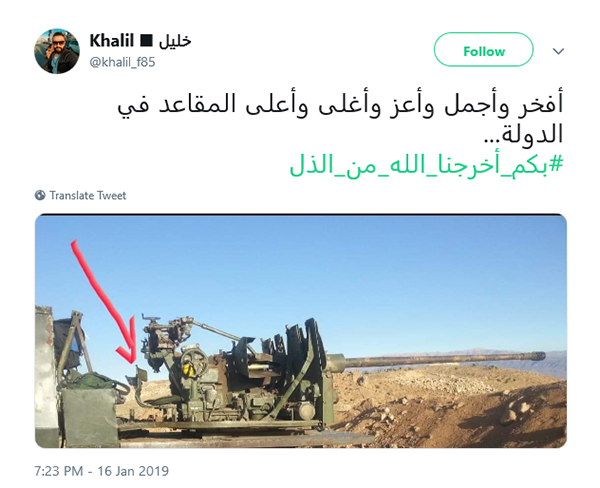
Task: Click the bold Khalil display name
Action: 111,41
